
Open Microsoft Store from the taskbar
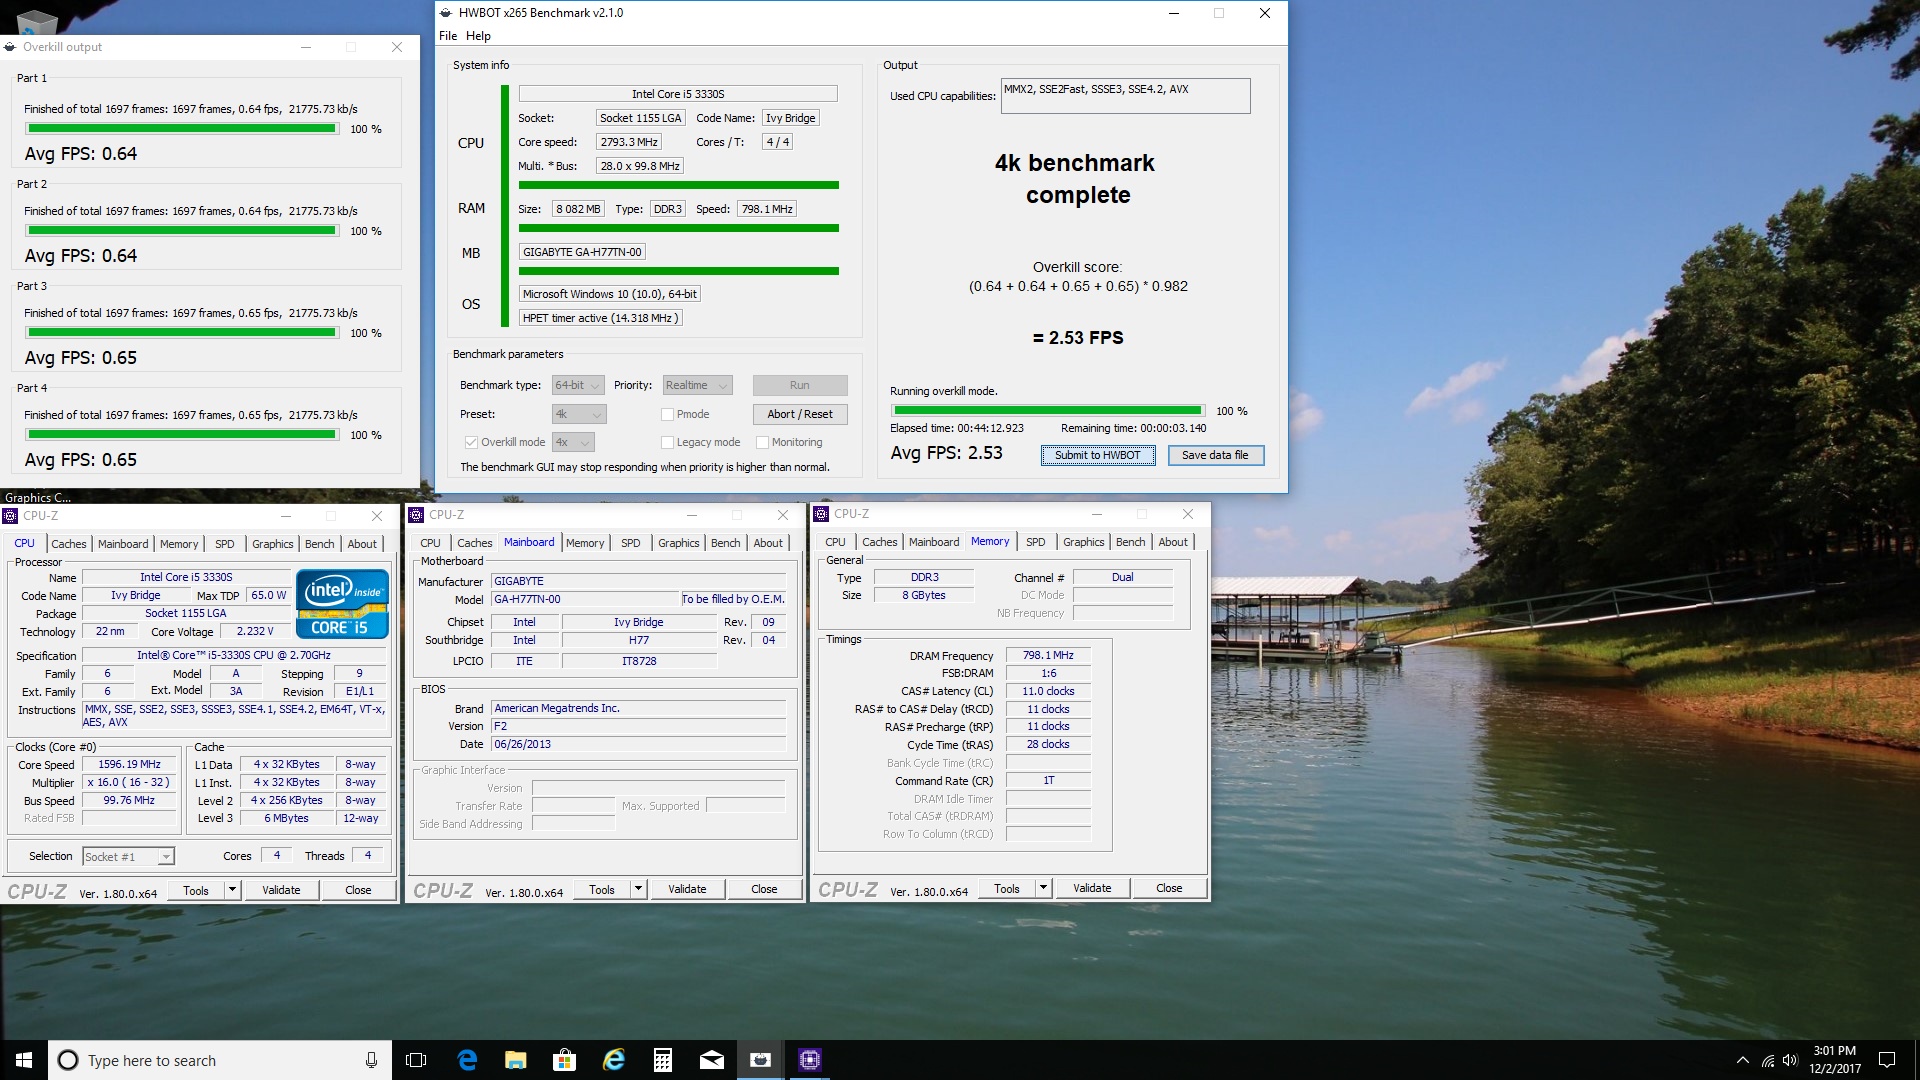[x=564, y=1060]
